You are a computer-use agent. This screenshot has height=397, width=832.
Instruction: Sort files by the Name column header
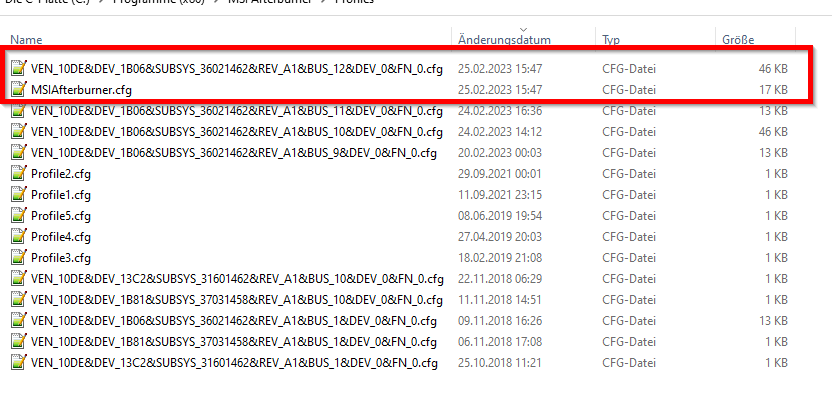click(x=26, y=40)
